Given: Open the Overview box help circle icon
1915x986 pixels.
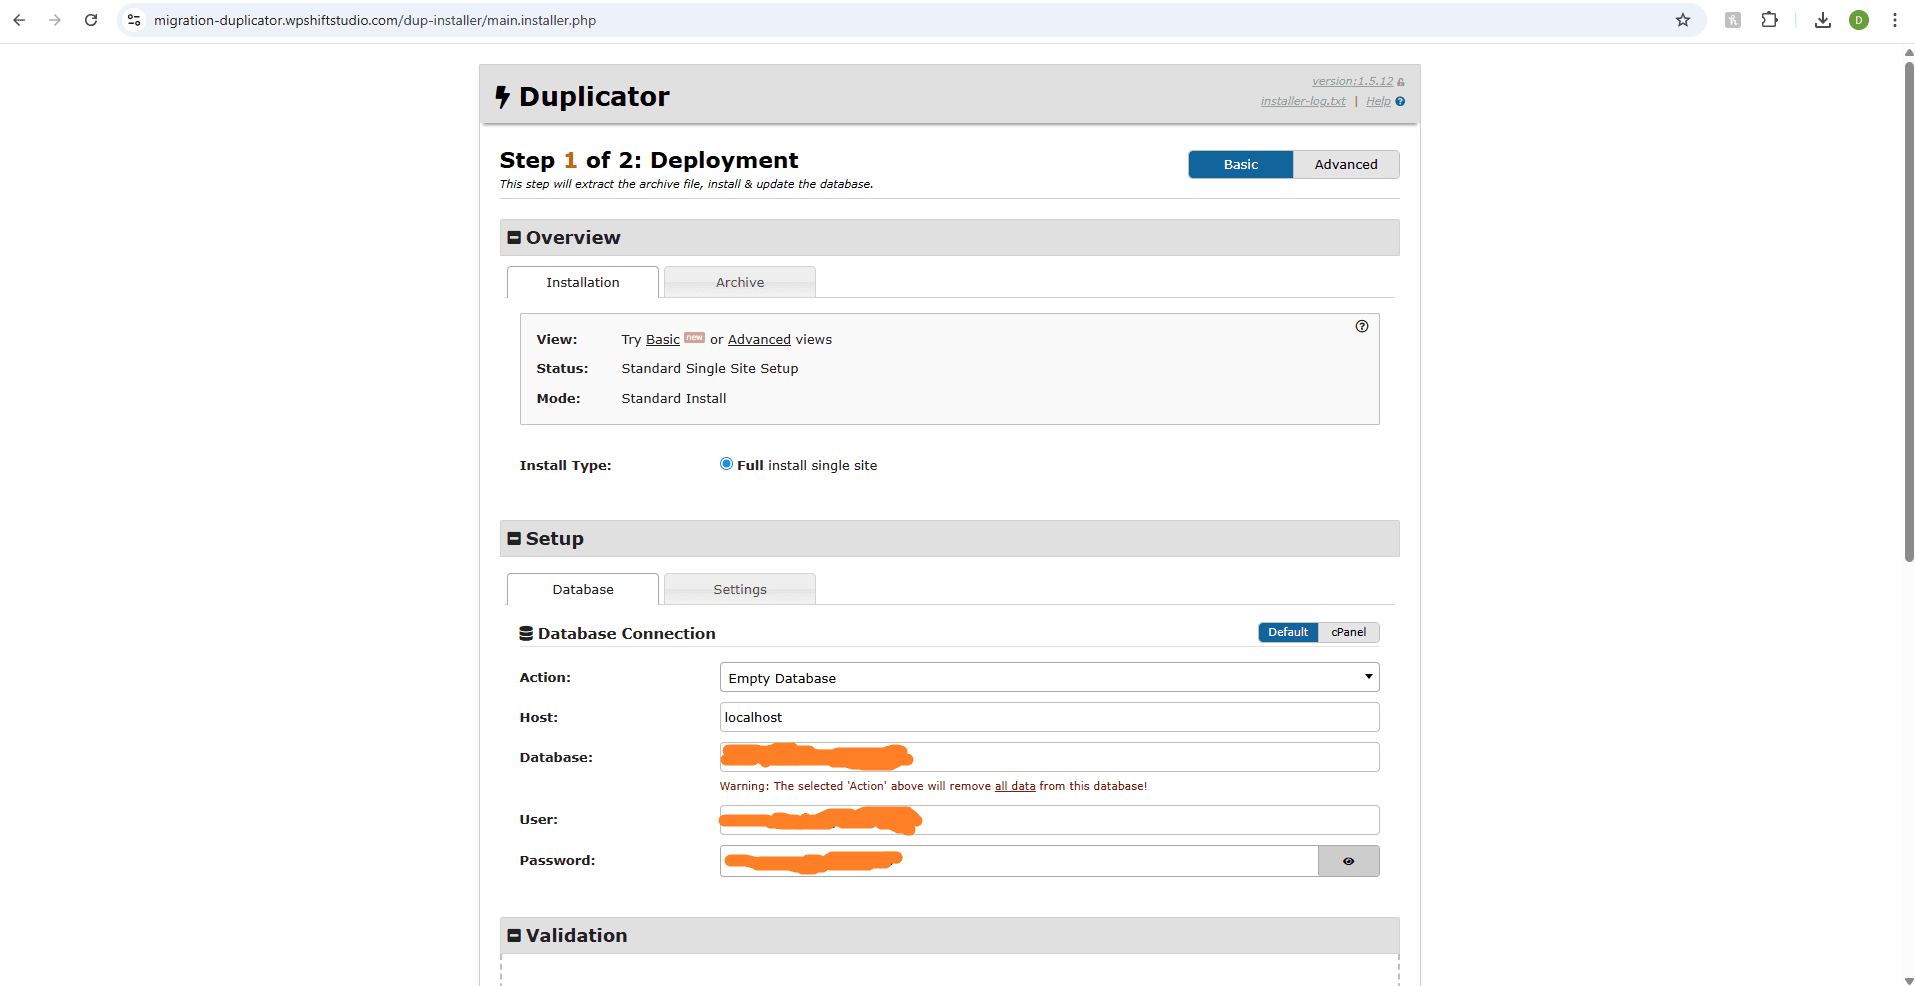Looking at the screenshot, I should [x=1362, y=326].
